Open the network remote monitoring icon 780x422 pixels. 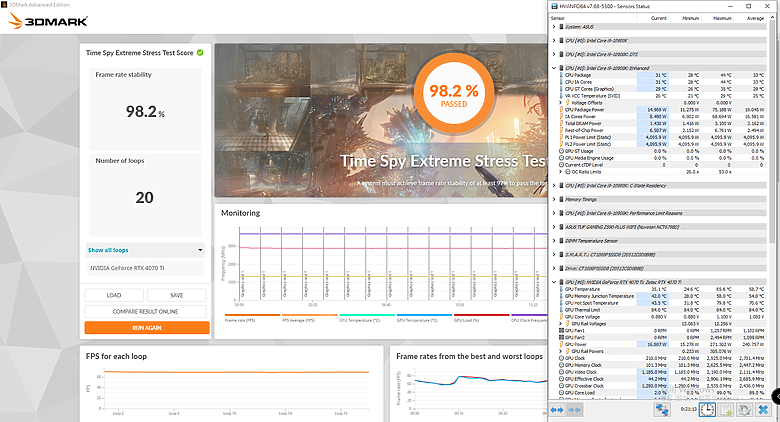tap(662, 410)
